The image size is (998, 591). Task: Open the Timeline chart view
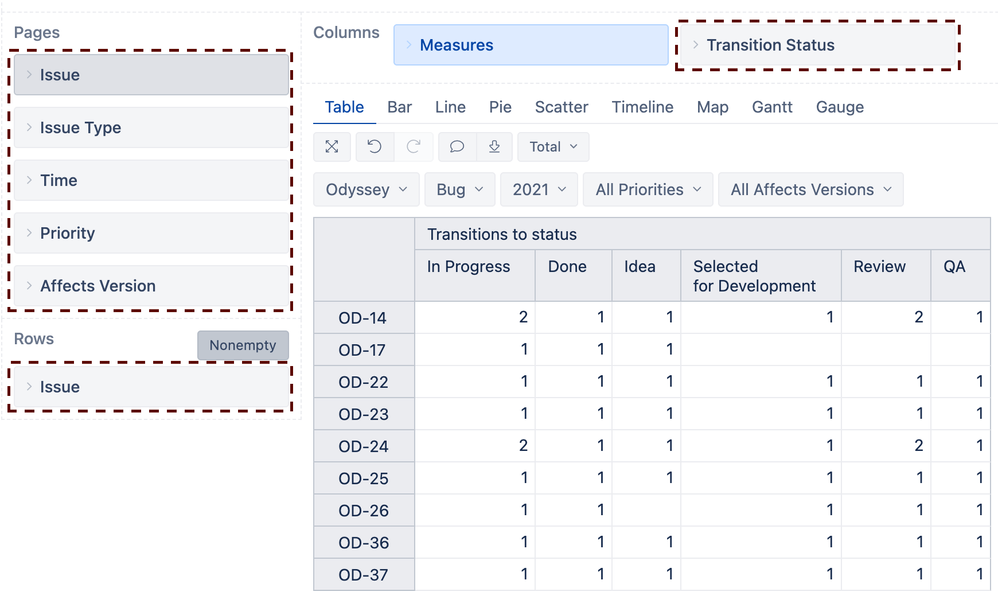pyautogui.click(x=642, y=107)
